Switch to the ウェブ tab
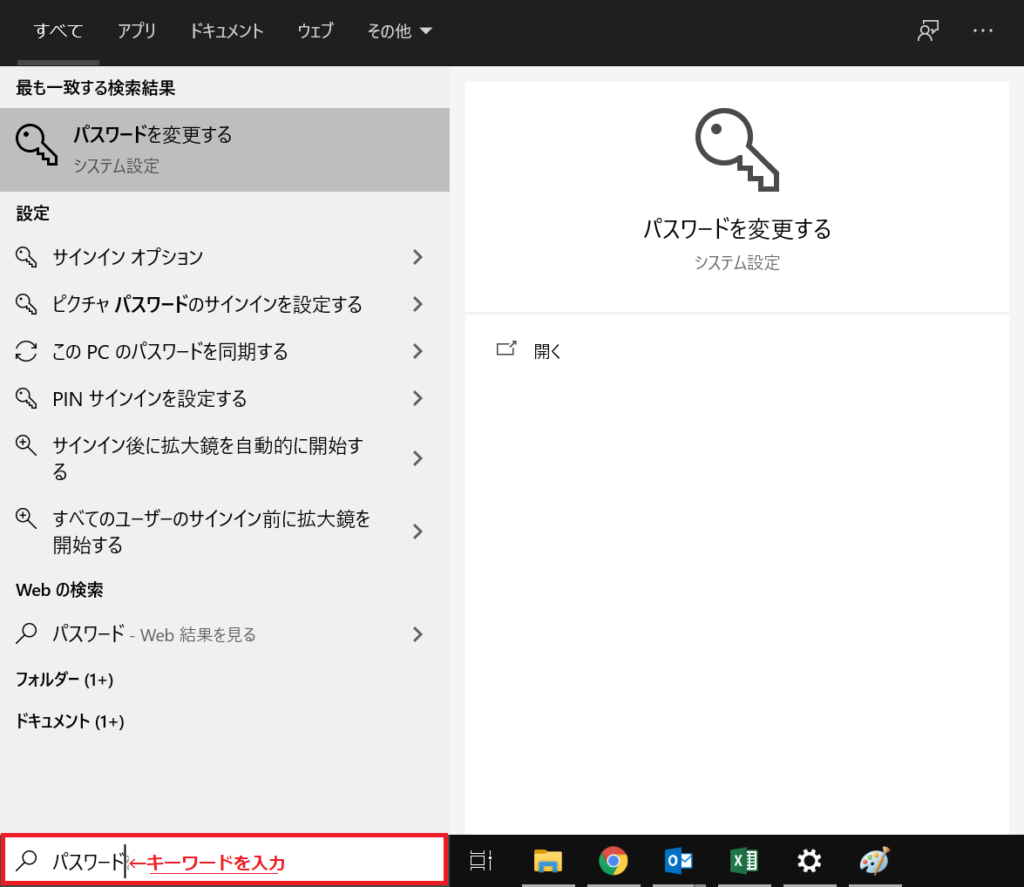Screen dimensions: 1024x887 [315, 31]
